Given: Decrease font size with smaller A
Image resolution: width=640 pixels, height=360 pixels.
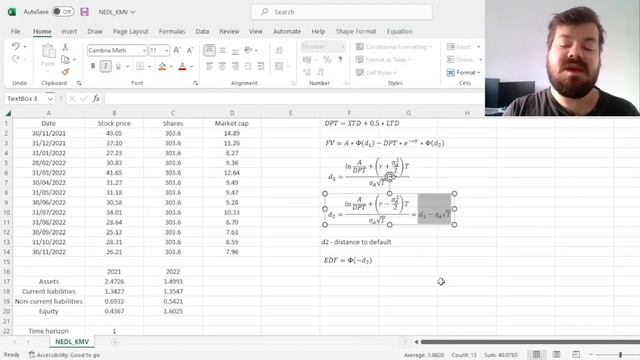Looking at the screenshot, I should tap(190, 50).
